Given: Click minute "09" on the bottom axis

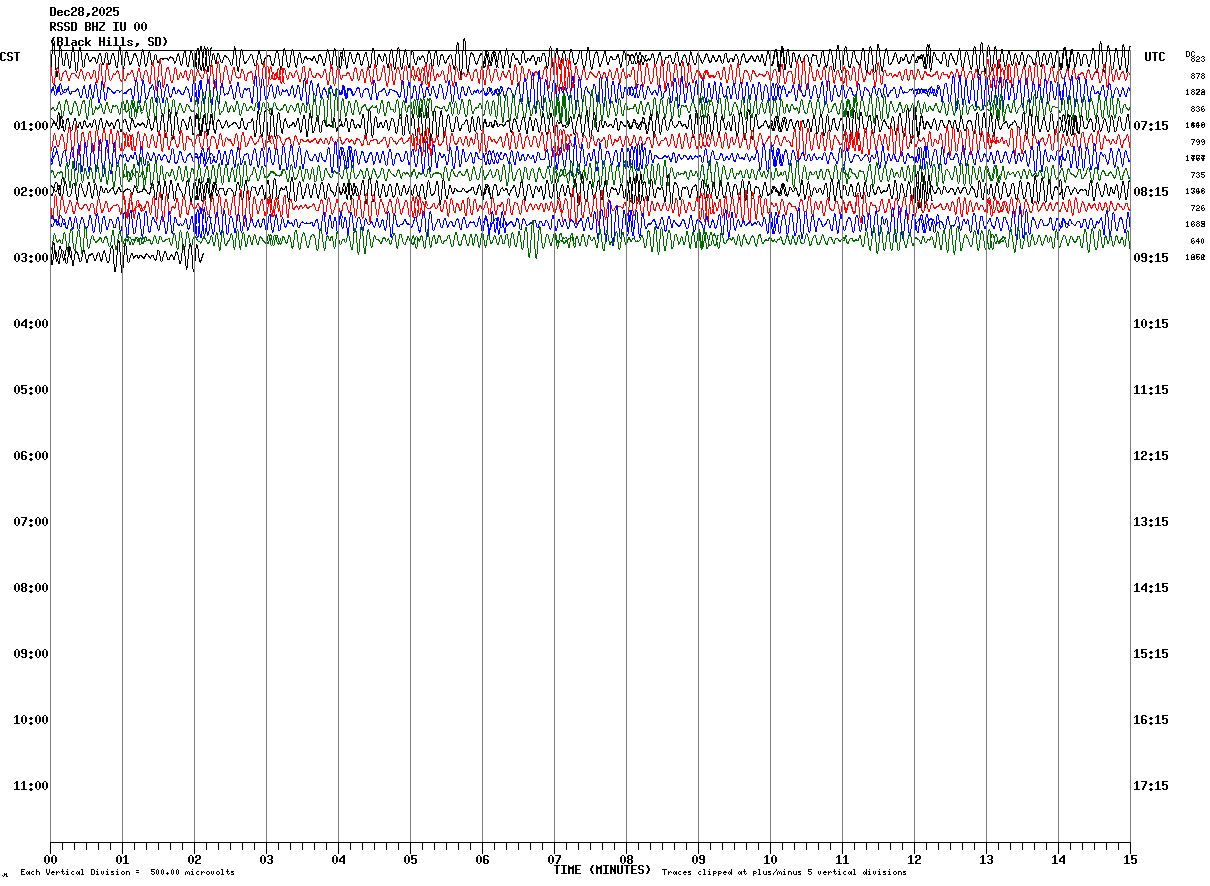Looking at the screenshot, I should point(698,859).
